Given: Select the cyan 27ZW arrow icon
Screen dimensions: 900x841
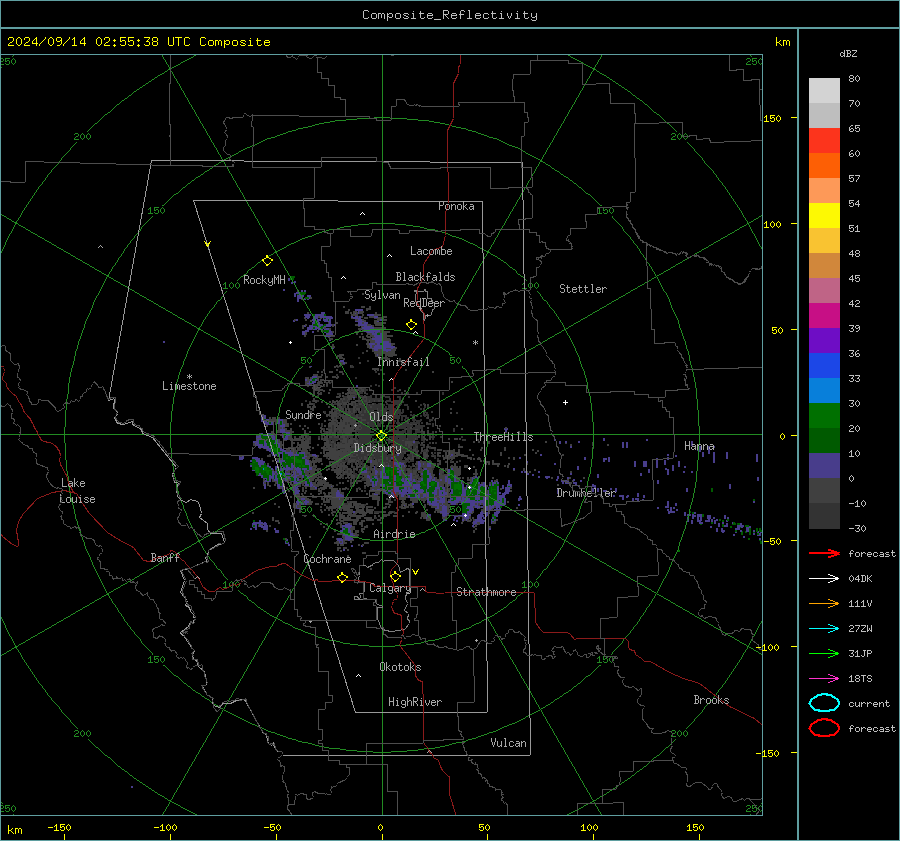Looking at the screenshot, I should pyautogui.click(x=824, y=629).
